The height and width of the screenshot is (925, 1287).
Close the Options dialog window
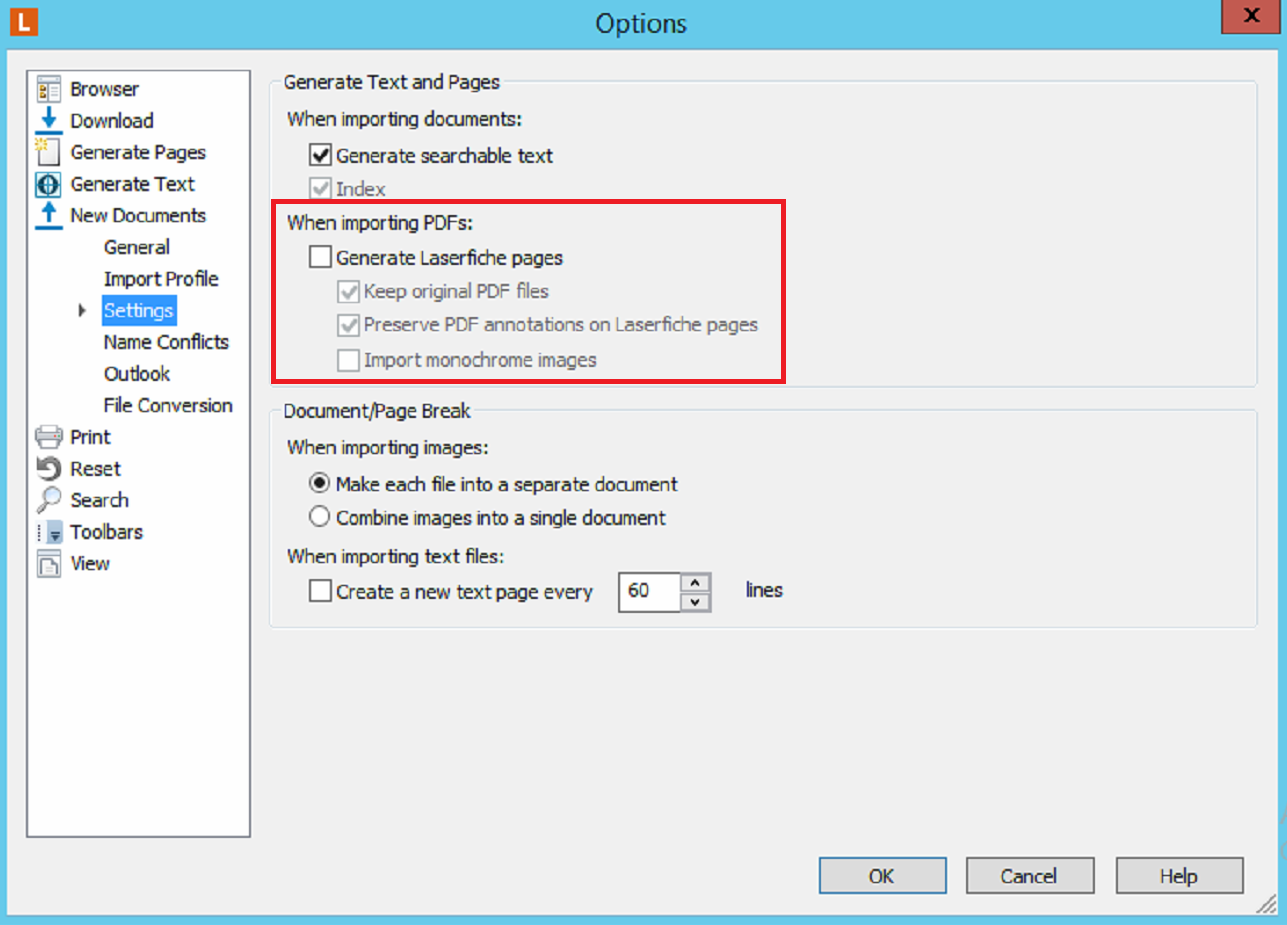point(1251,17)
